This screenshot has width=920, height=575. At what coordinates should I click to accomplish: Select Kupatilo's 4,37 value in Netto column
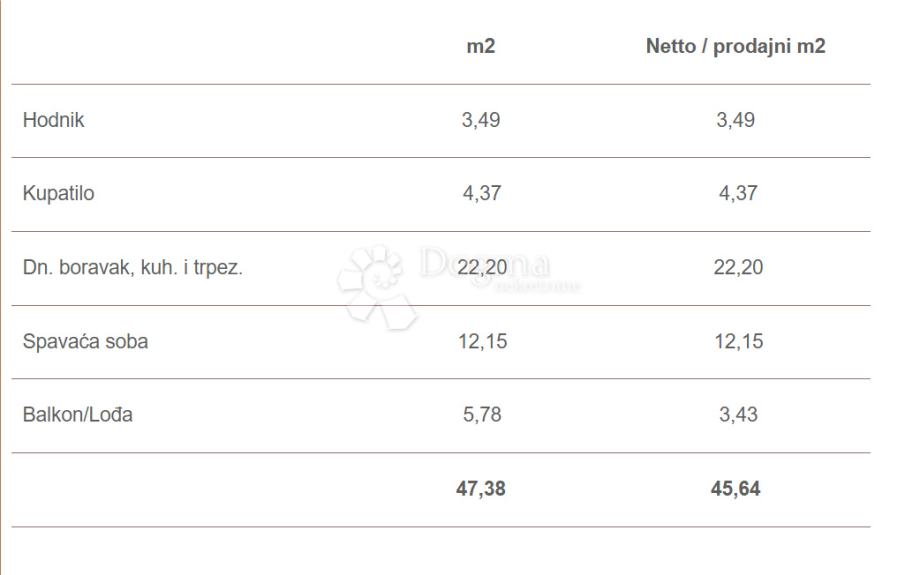pos(738,194)
